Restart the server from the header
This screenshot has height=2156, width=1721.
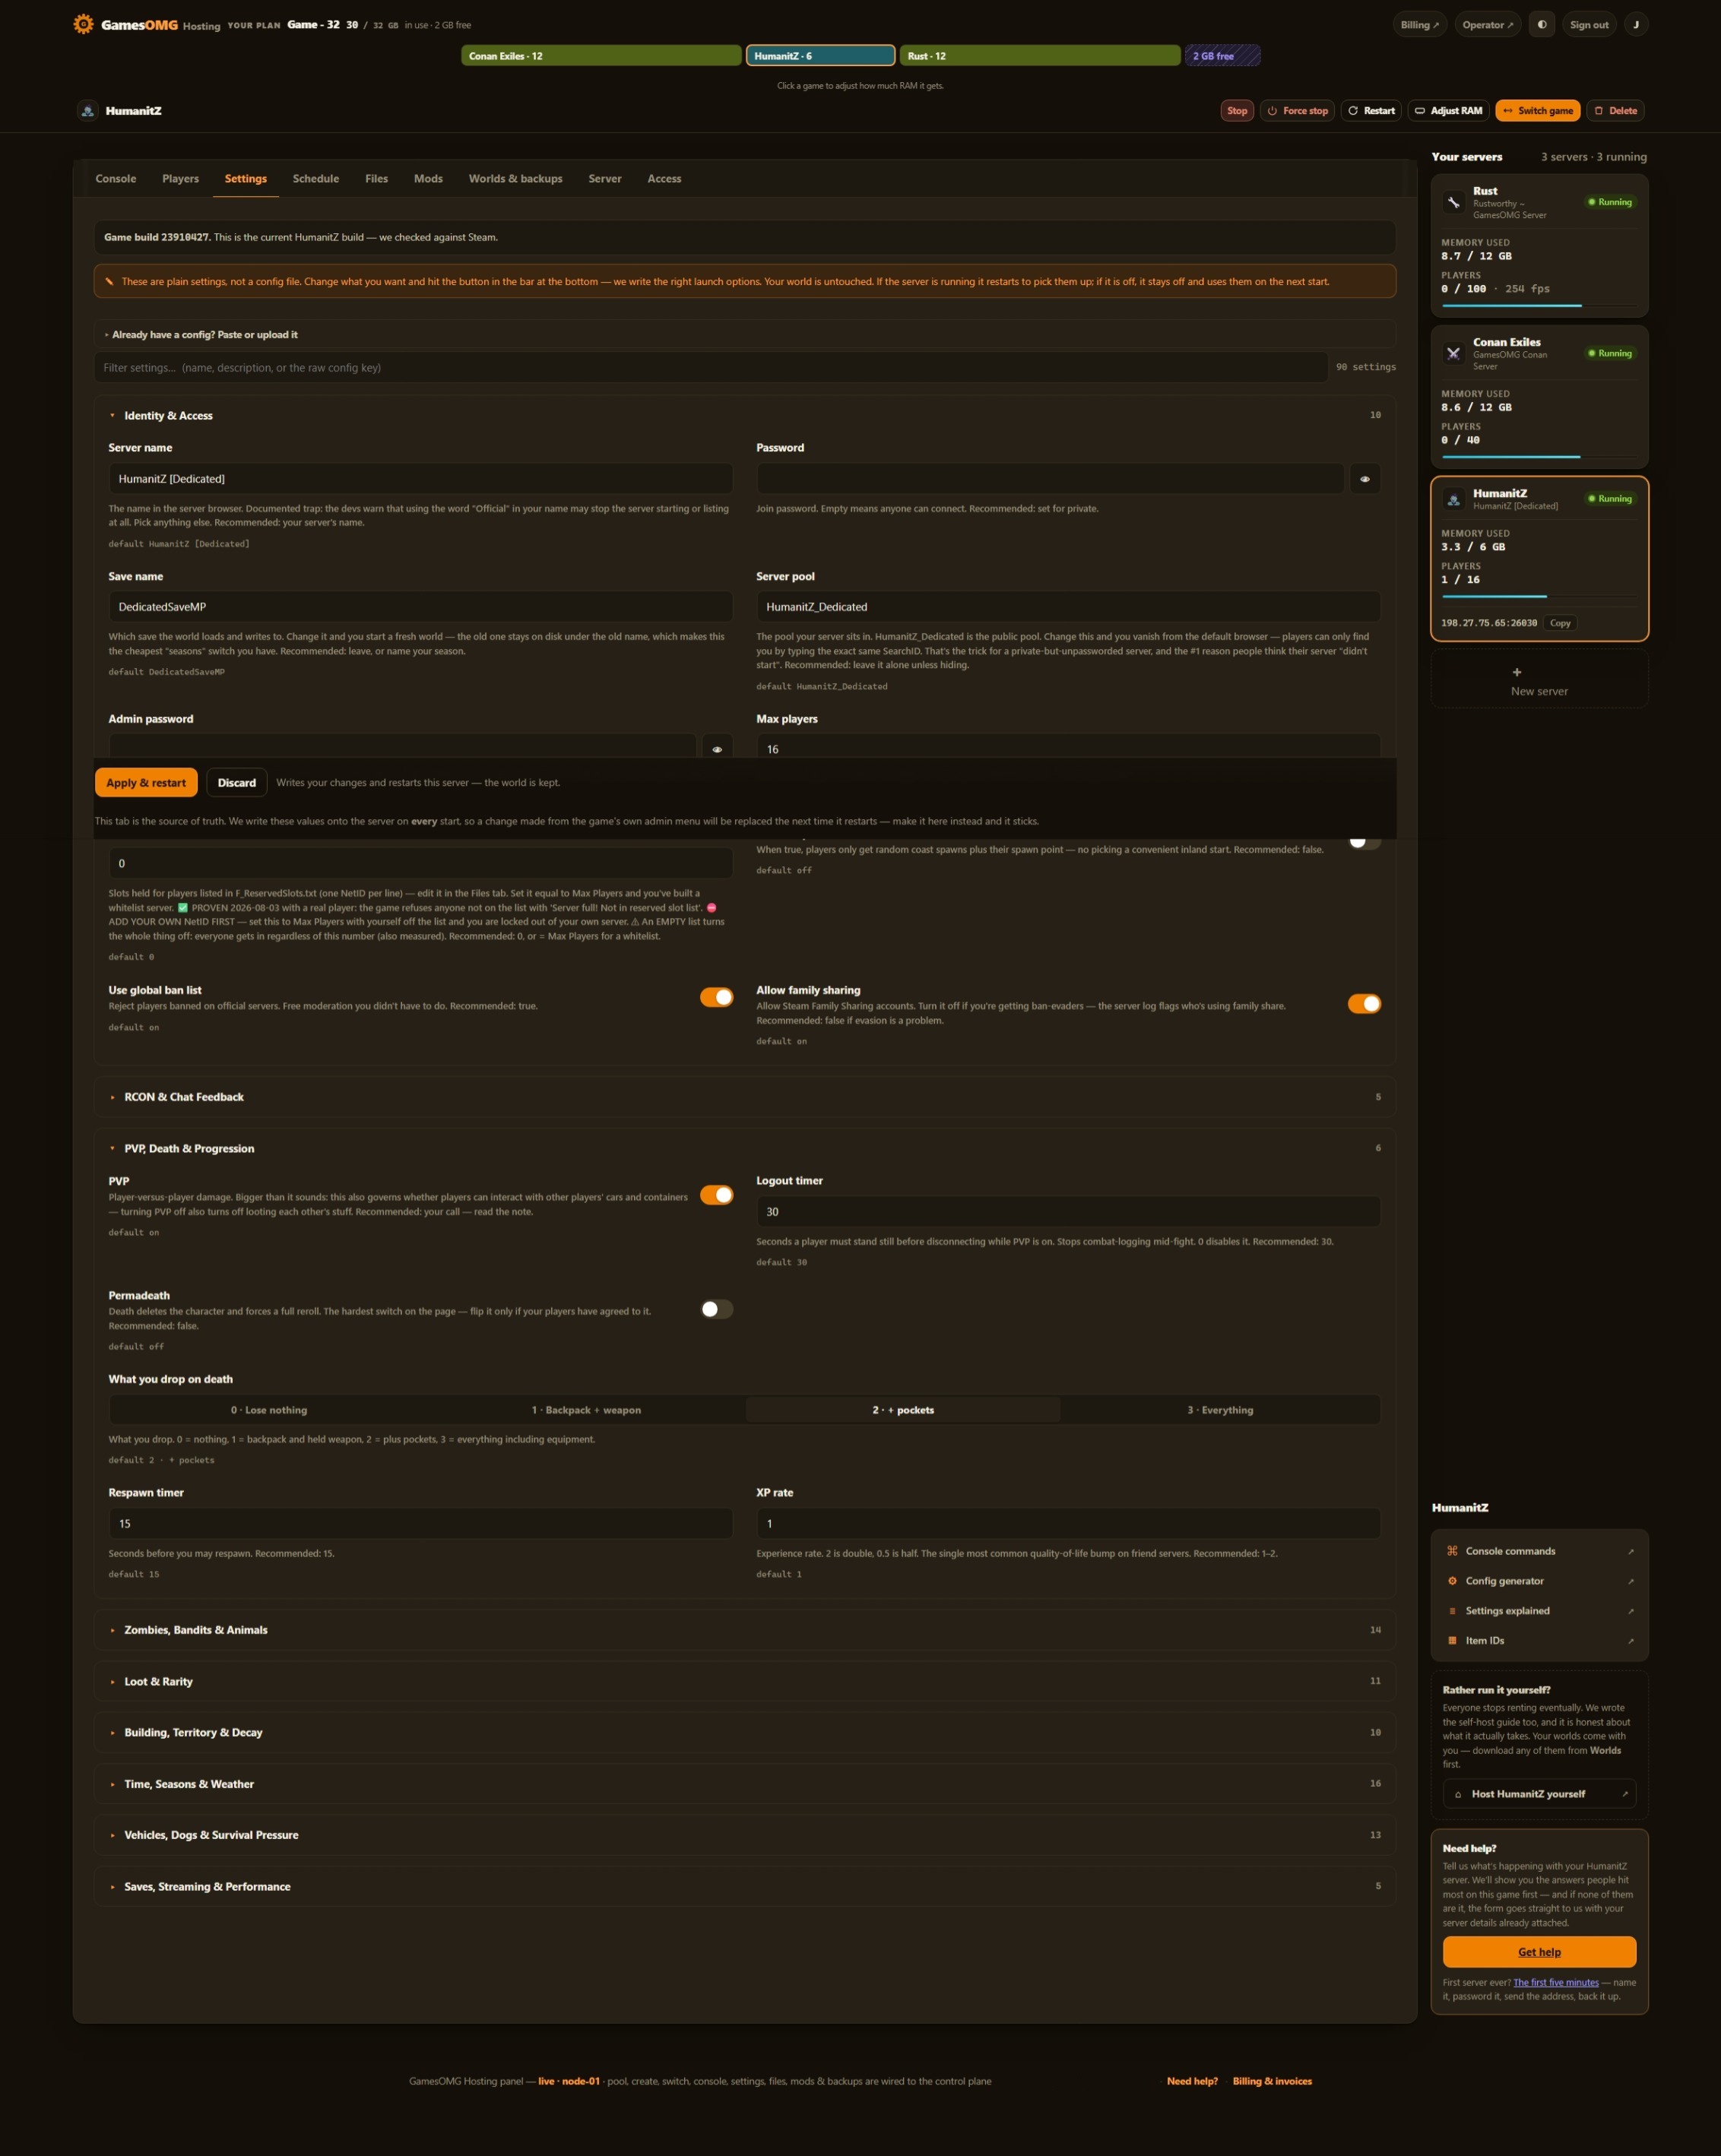tap(1371, 111)
